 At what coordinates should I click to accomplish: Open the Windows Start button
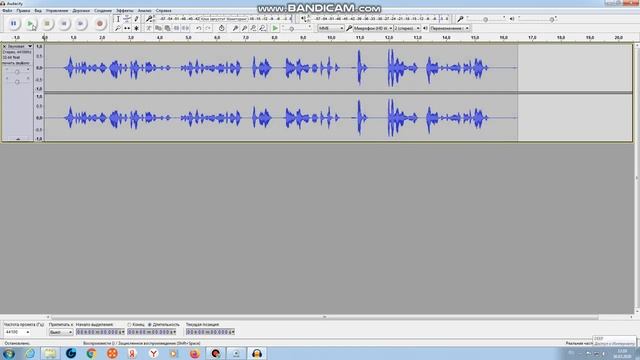[x=9, y=353]
